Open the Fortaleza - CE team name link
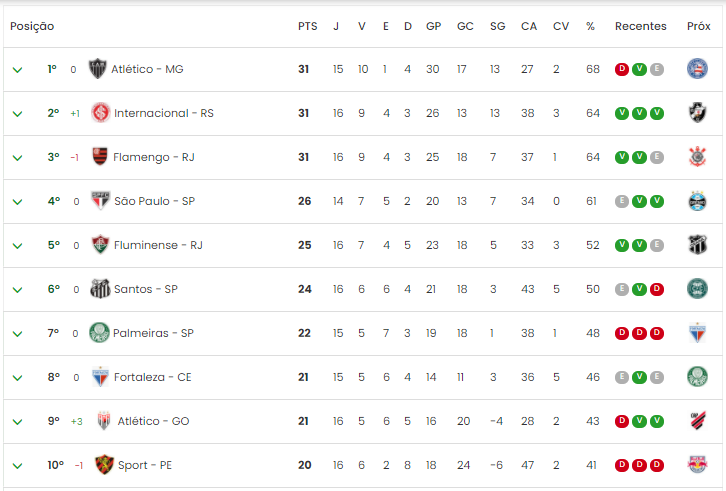Image resolution: width=726 pixels, height=491 pixels. pyautogui.click(x=153, y=377)
